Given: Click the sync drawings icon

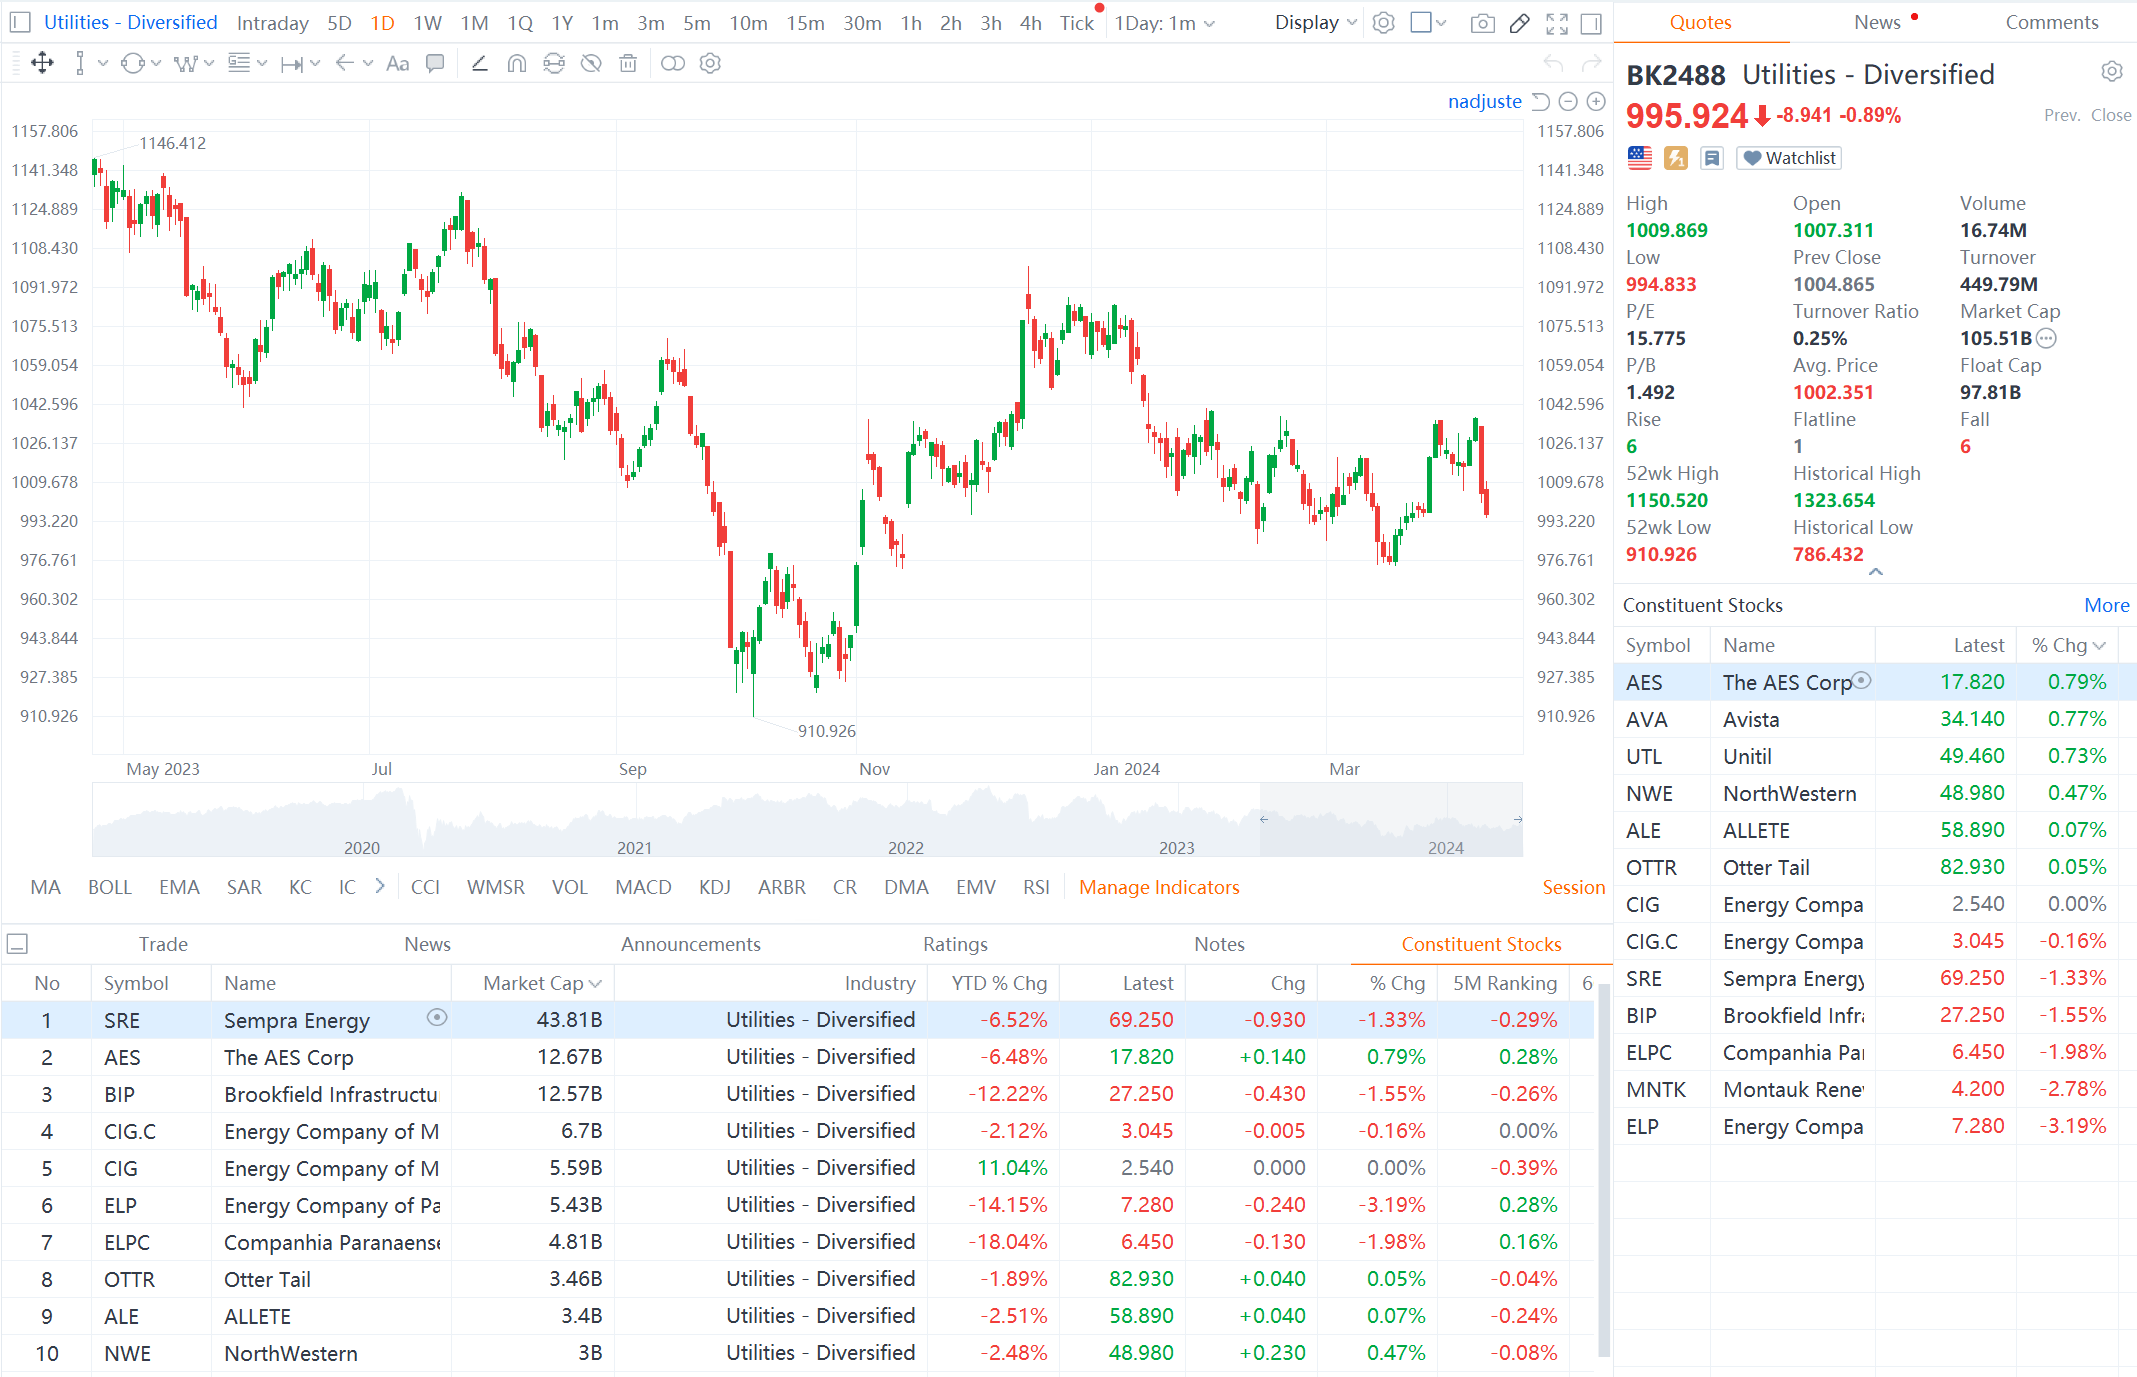Looking at the screenshot, I should point(554,64).
